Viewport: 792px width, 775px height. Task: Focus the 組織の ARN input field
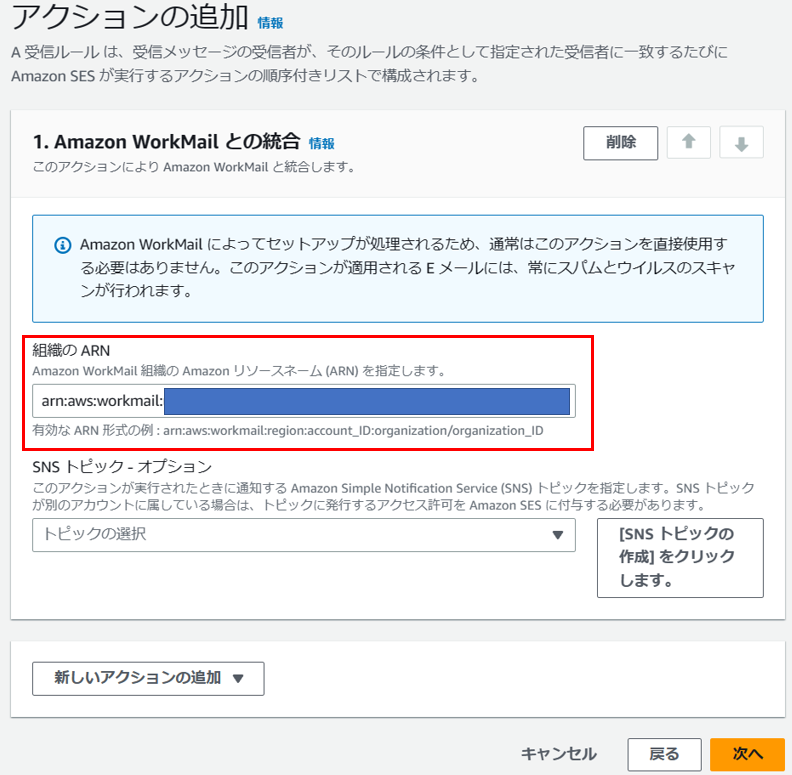pyautogui.click(x=304, y=401)
